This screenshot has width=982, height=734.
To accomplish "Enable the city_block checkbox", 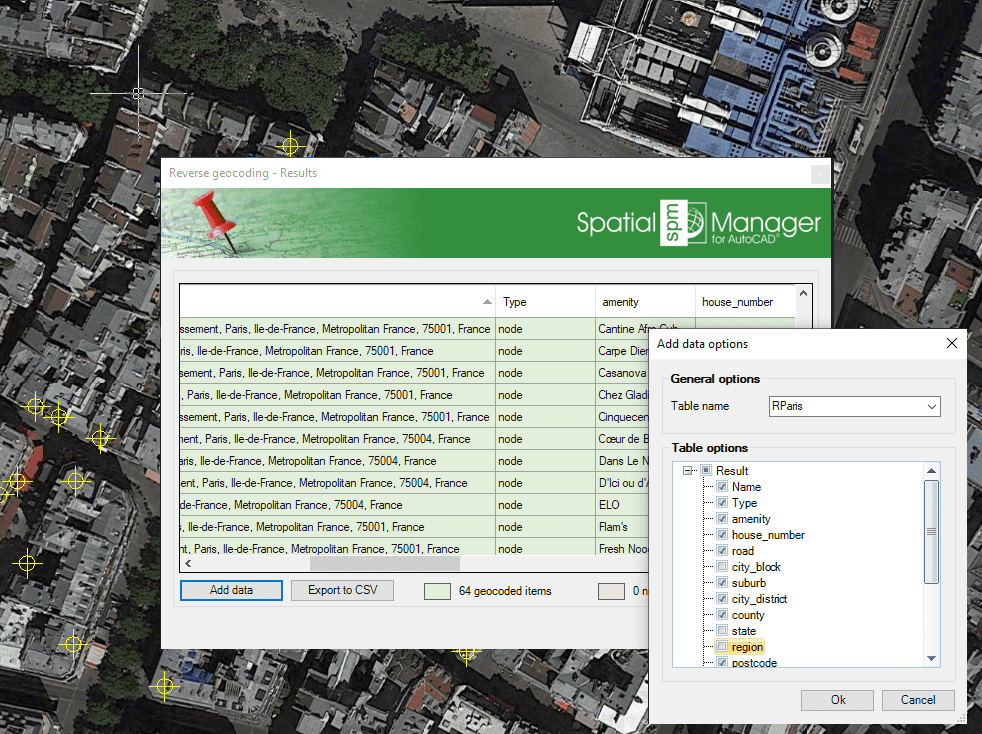I will [x=722, y=566].
